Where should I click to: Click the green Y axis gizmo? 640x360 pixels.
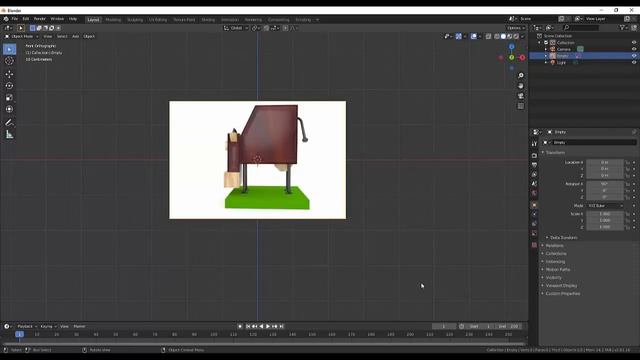(511, 58)
